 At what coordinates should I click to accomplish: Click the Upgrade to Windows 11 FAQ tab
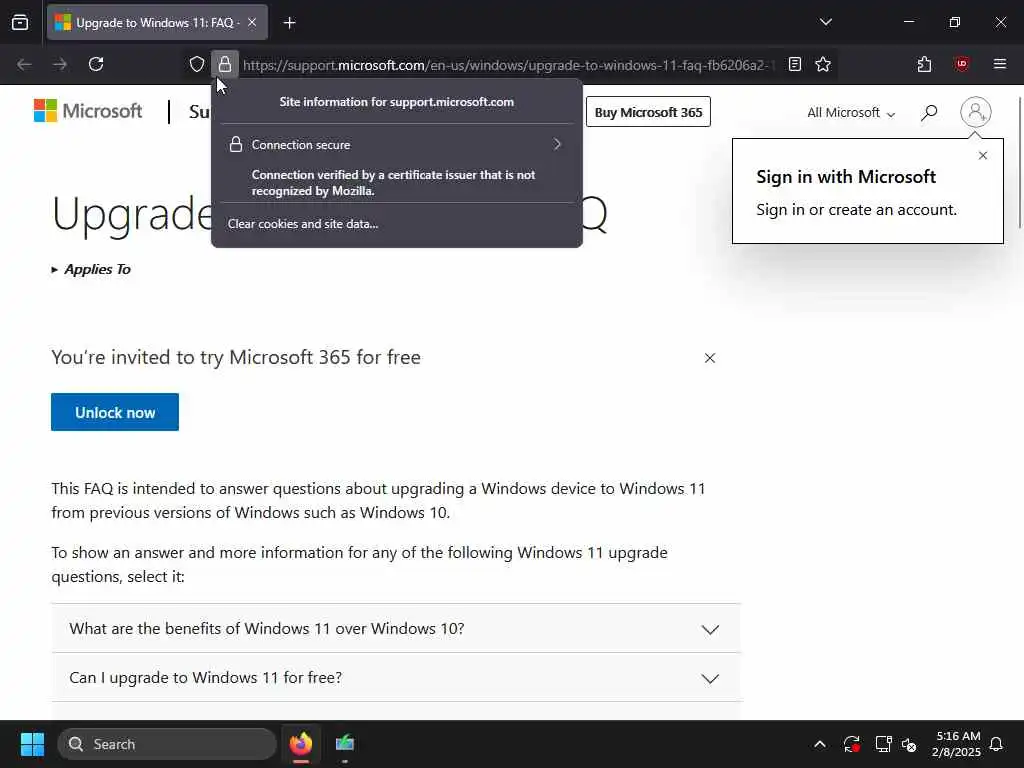[157, 23]
